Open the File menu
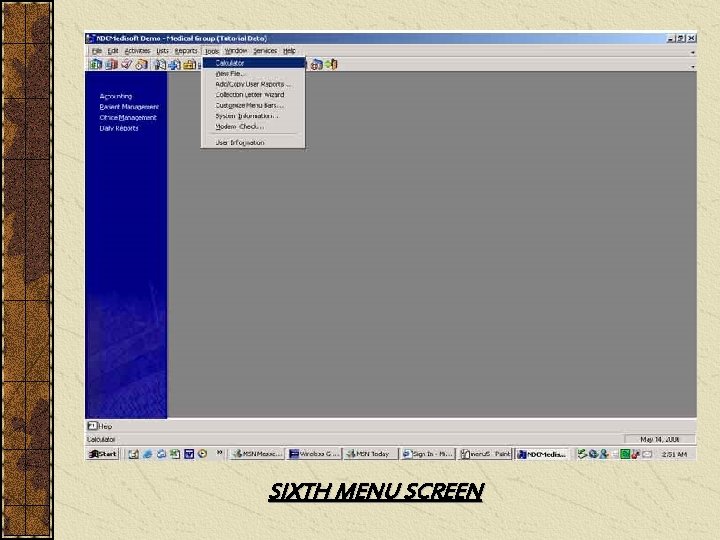The width and height of the screenshot is (720, 540). coord(96,51)
